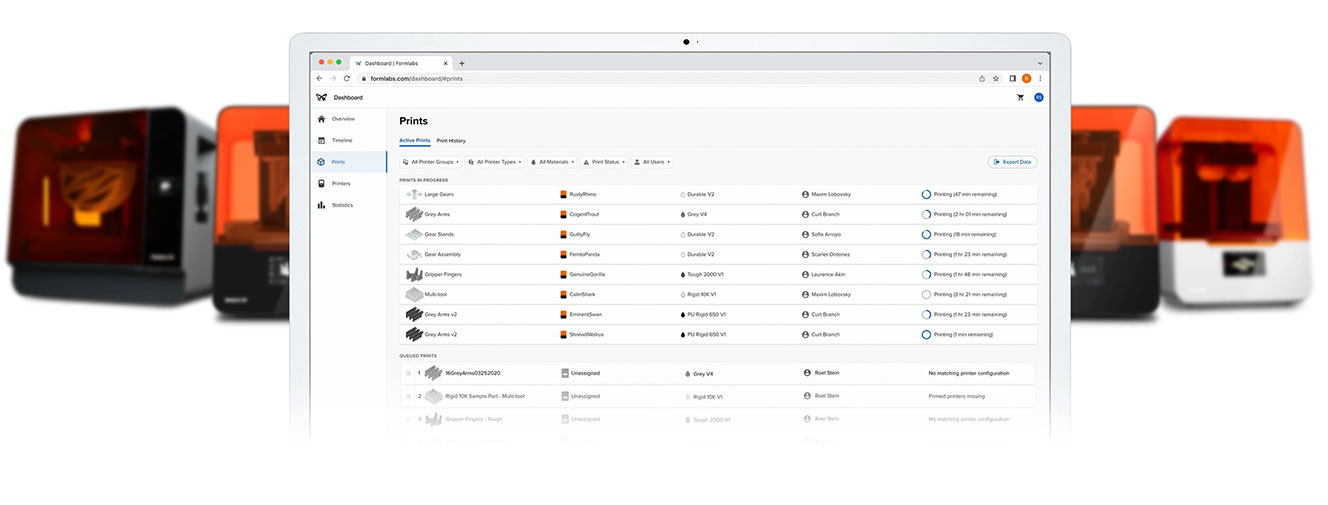Image resolution: width=1328 pixels, height=505 pixels.
Task: Open the All Users dropdown
Action: 652,162
